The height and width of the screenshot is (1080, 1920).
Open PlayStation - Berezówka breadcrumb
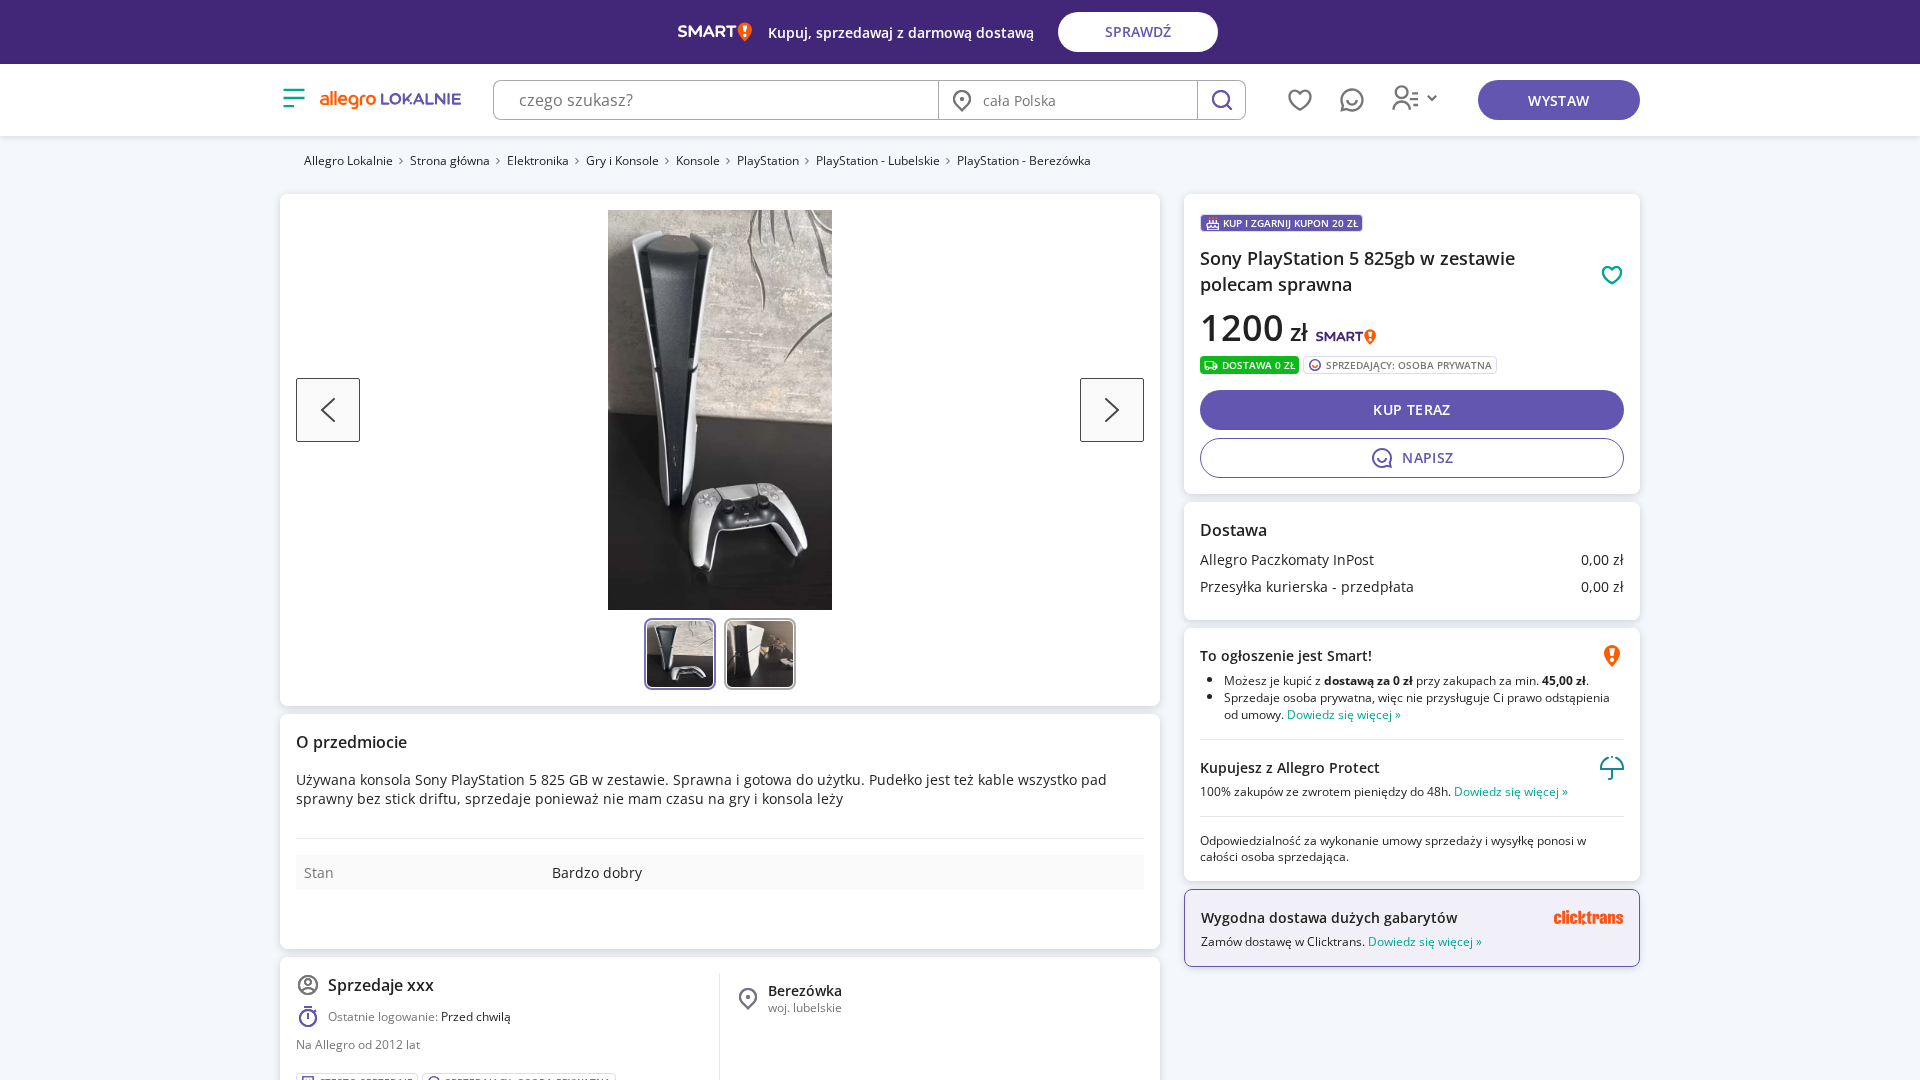click(x=1023, y=160)
